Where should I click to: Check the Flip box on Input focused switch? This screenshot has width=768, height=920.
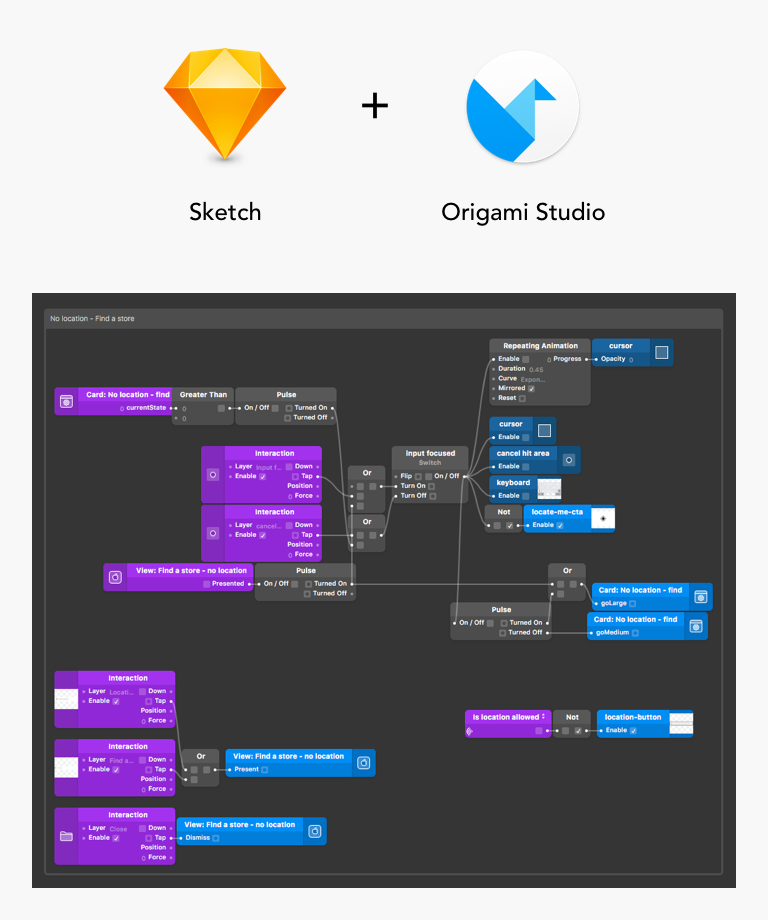[418, 476]
